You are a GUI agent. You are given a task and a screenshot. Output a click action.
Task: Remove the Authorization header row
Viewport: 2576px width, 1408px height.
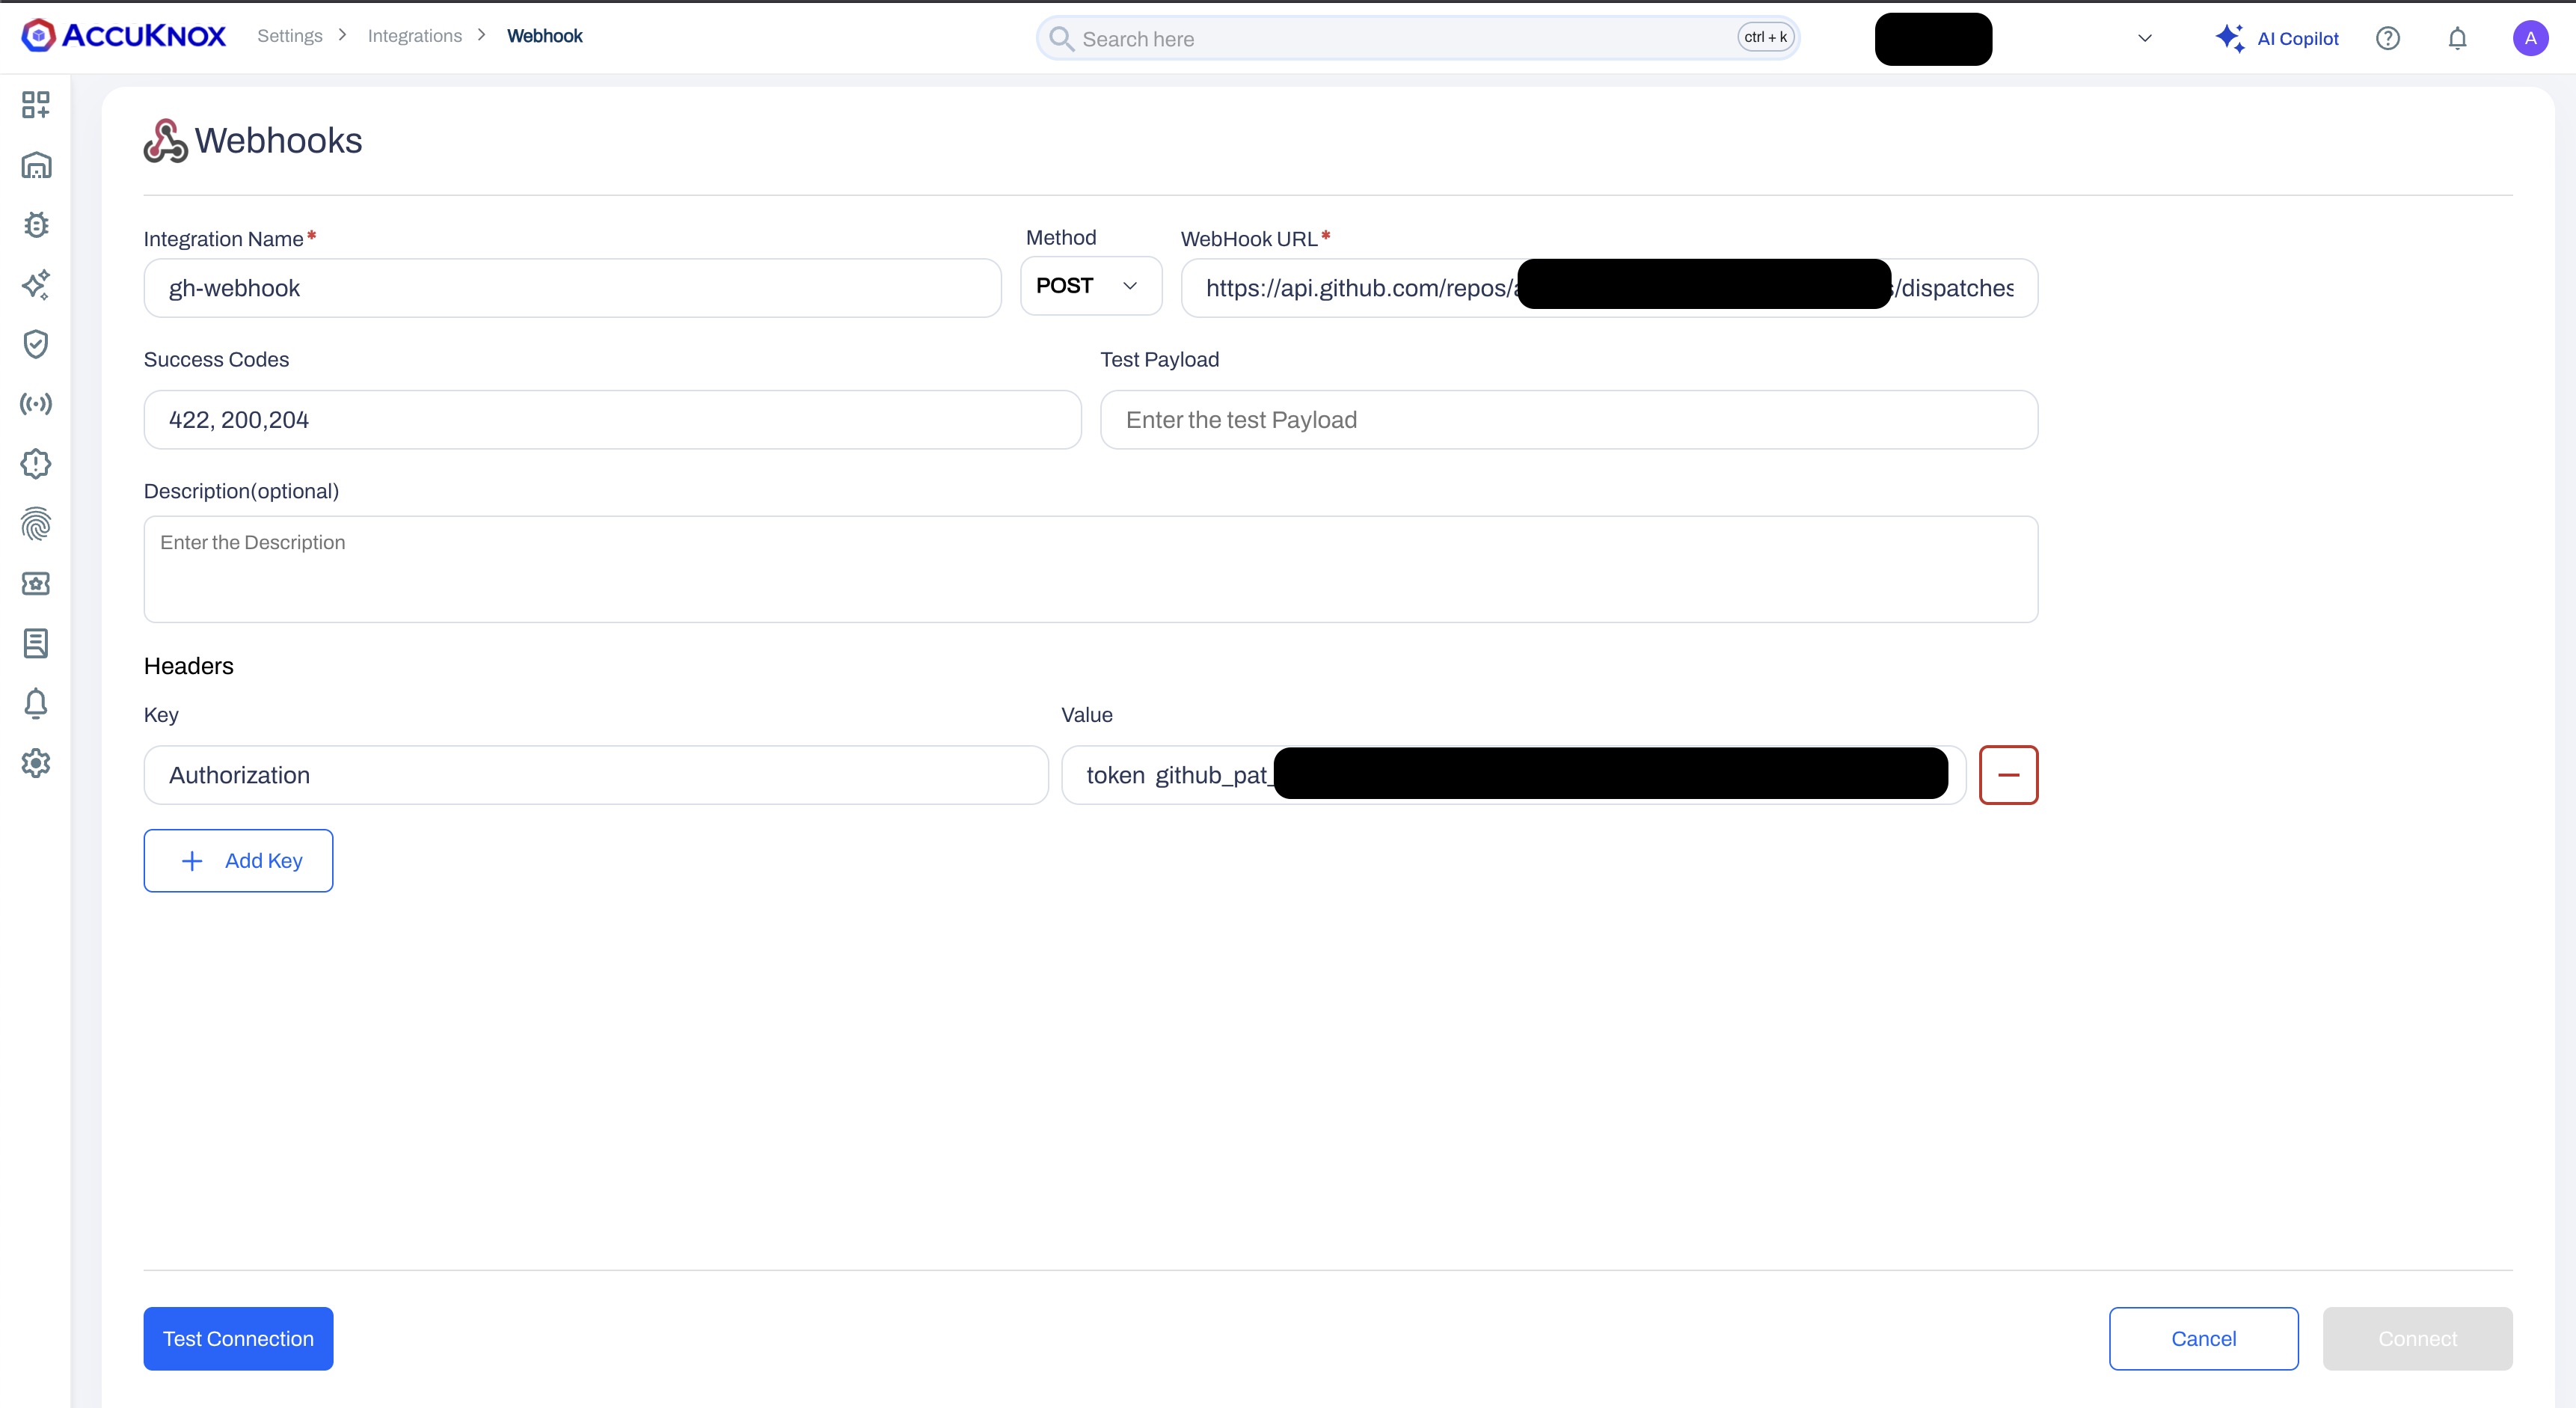(x=2008, y=775)
